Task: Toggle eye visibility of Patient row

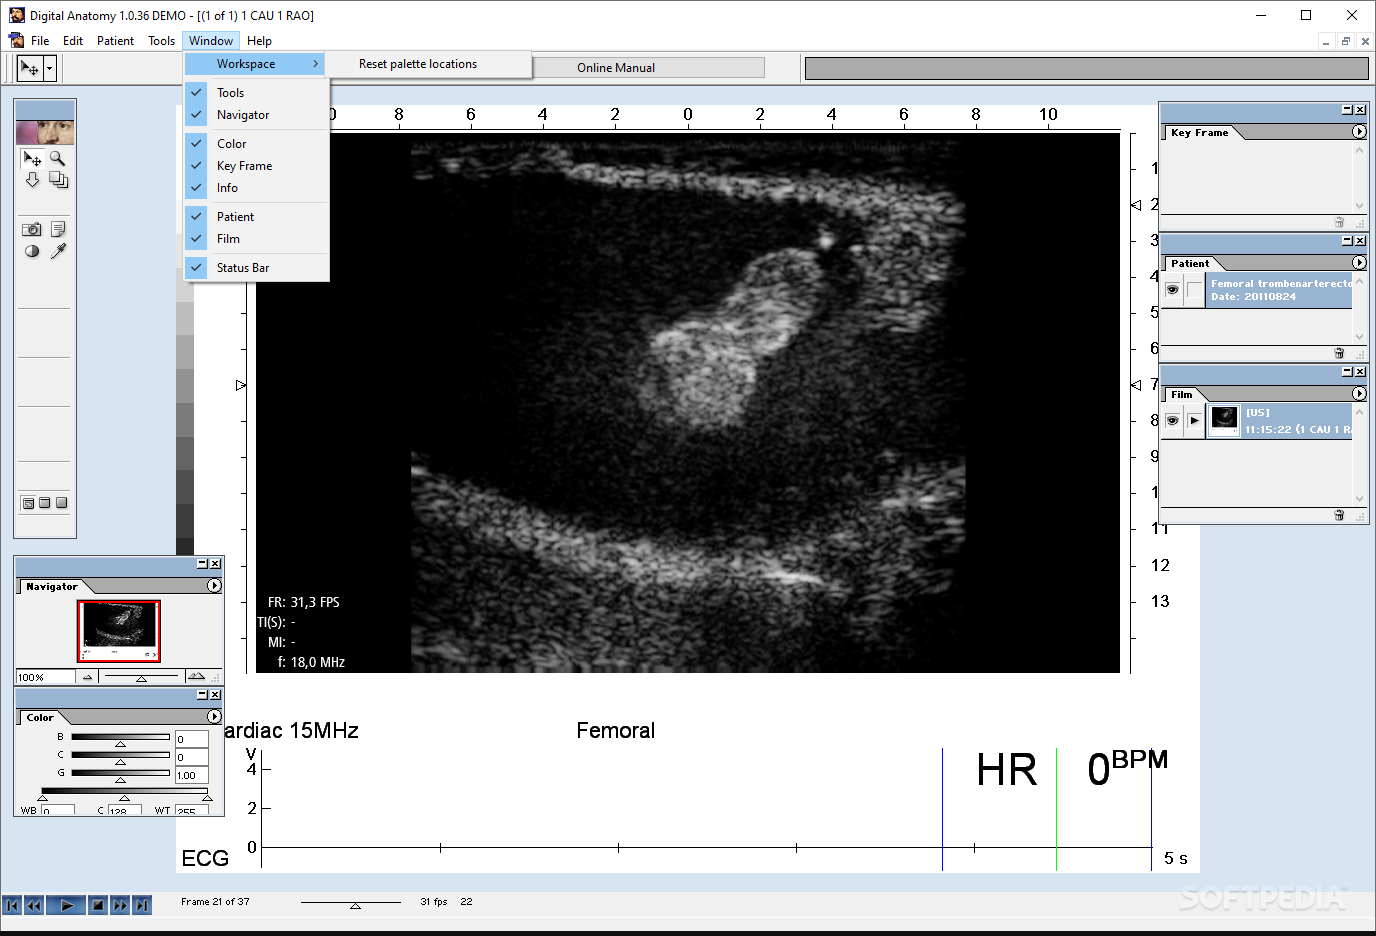Action: tap(1172, 290)
